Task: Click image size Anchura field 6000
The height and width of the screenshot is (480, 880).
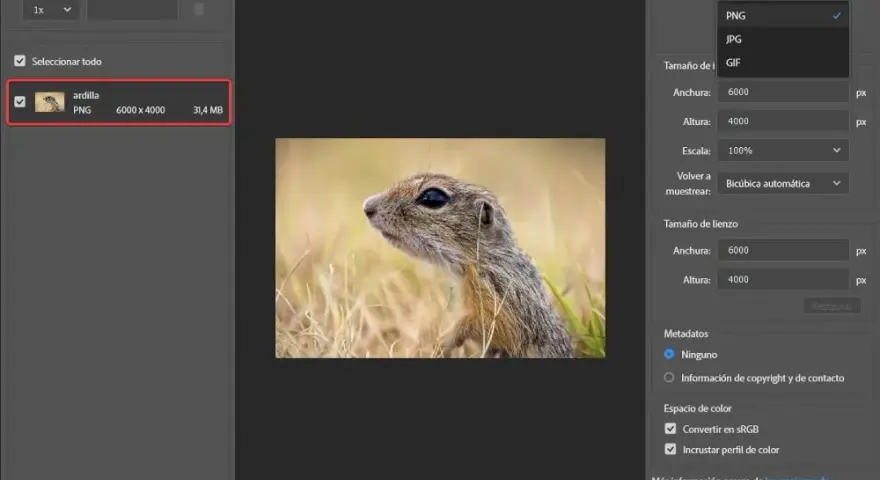Action: click(783, 92)
